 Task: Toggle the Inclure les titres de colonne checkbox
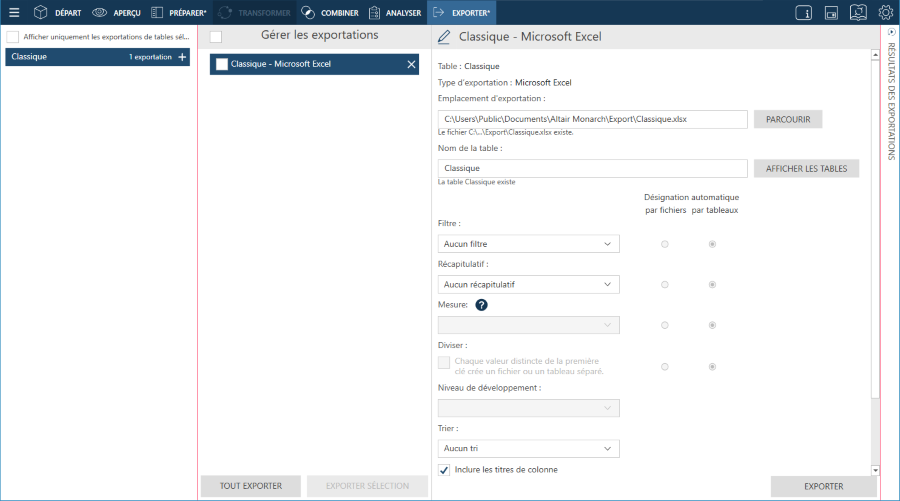point(444,470)
